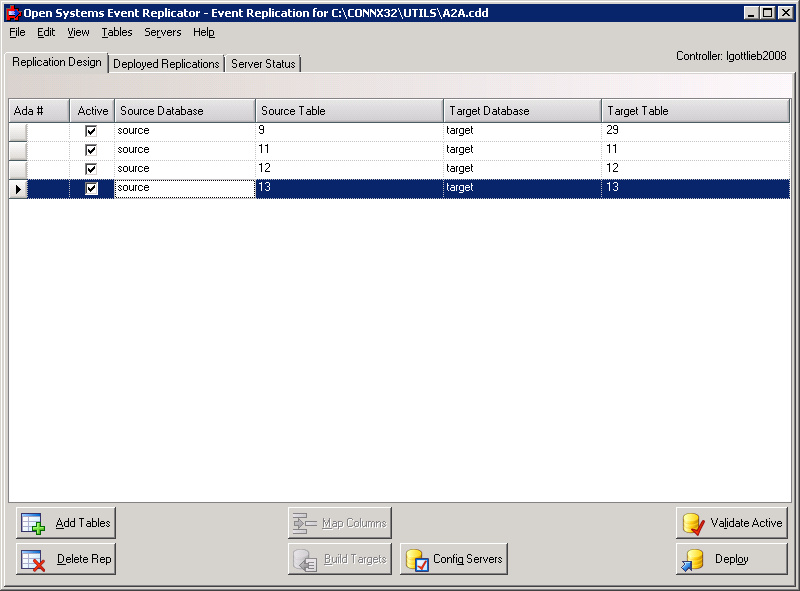Click the Config Servers checkmark icon
Viewport: 800px width, 591px height.
tap(418, 559)
